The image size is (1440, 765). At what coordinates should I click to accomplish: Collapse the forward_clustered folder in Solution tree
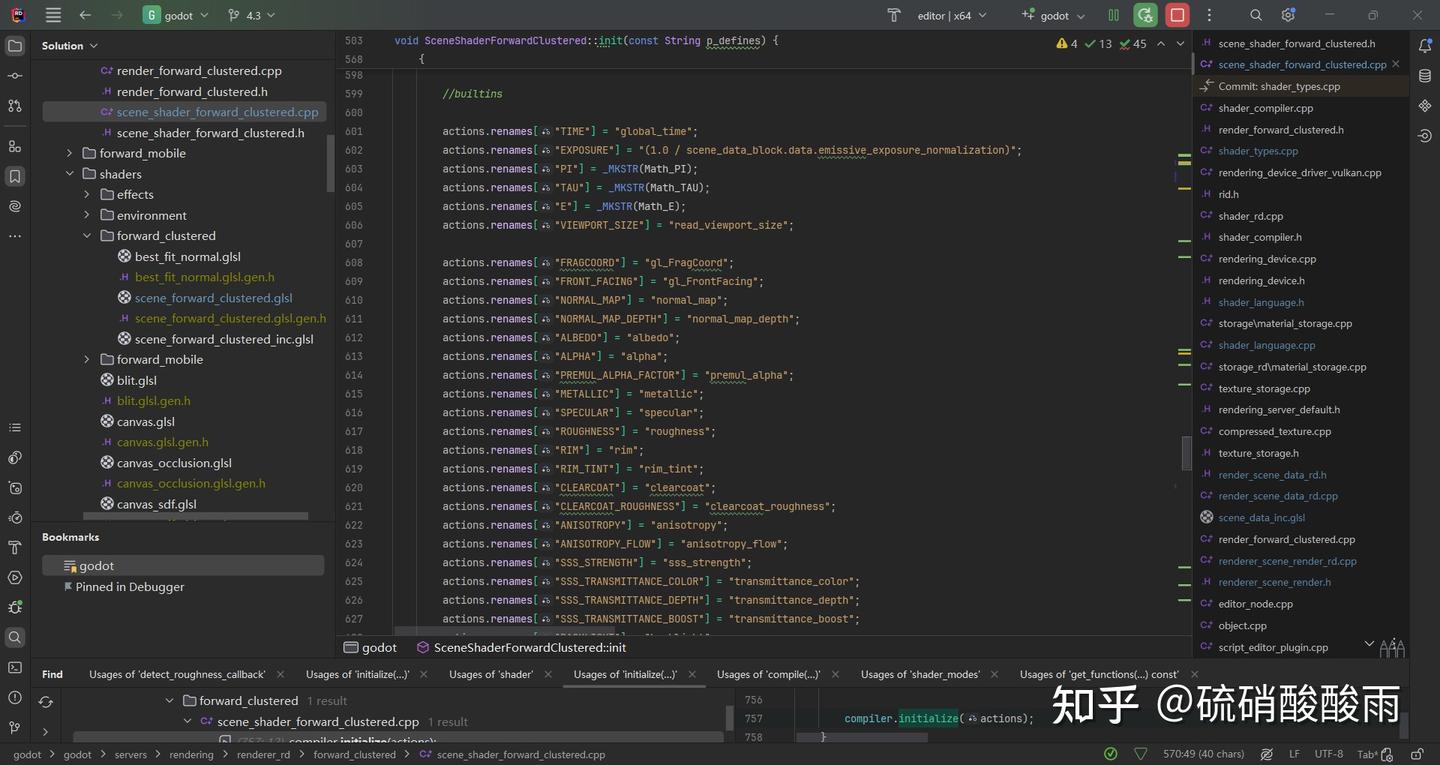pos(87,236)
